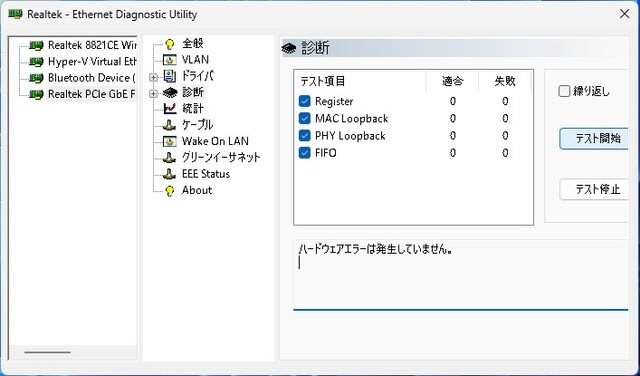The height and width of the screenshot is (376, 640).
Task: Open the Wake On LAN icon
Action: (x=169, y=141)
